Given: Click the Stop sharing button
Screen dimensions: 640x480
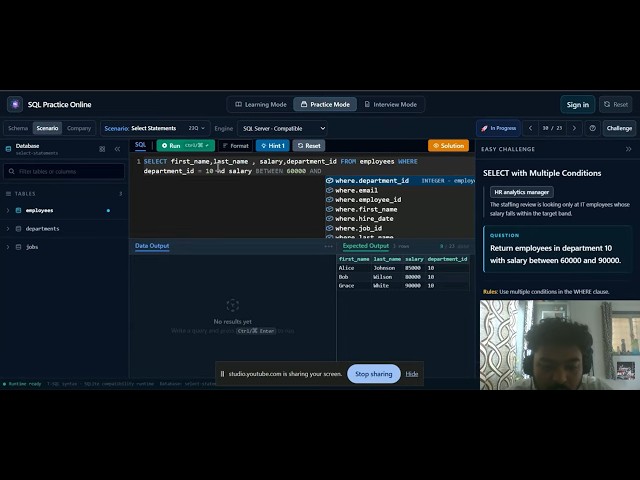Looking at the screenshot, I should click(373, 374).
